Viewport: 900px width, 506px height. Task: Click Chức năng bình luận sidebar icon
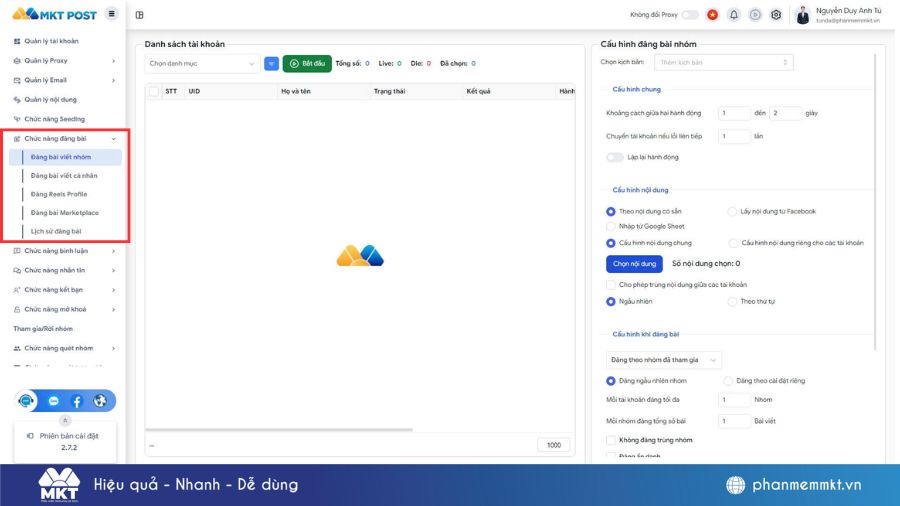point(17,251)
